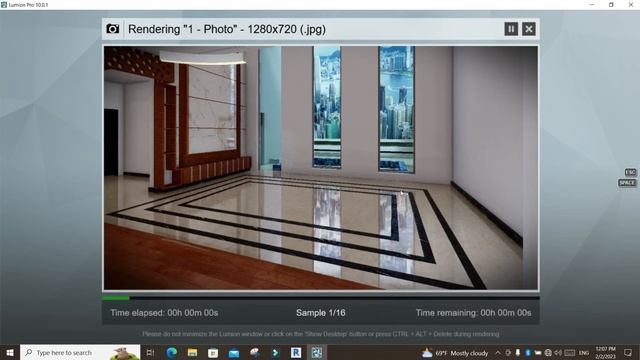Open the clock and date calendar flyout
This screenshot has width=640, height=360.
click(x=605, y=353)
